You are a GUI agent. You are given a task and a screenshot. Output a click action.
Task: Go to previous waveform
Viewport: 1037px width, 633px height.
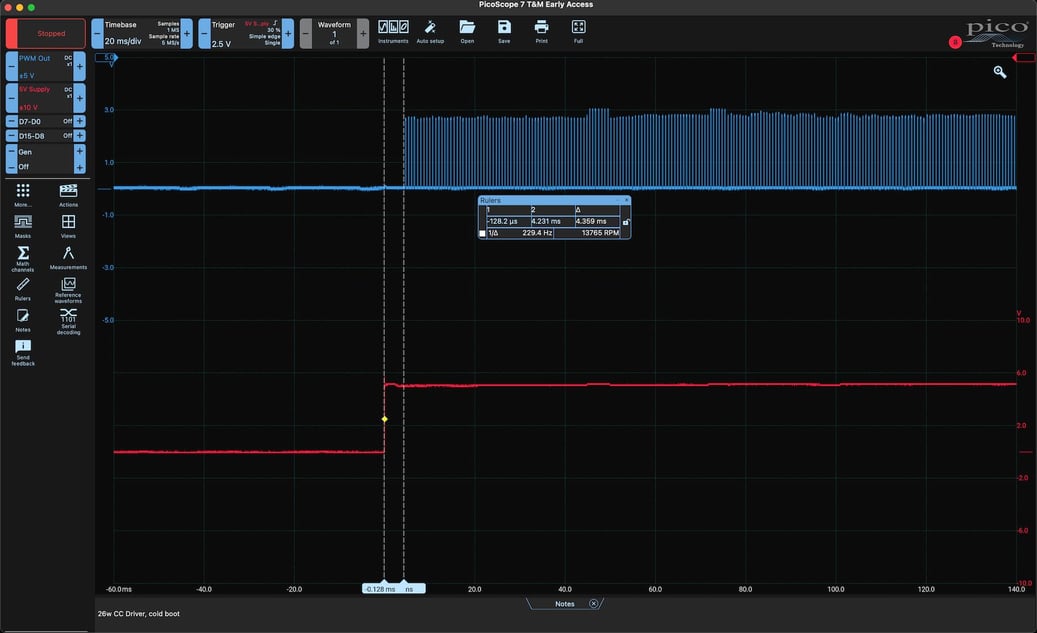[x=306, y=33]
